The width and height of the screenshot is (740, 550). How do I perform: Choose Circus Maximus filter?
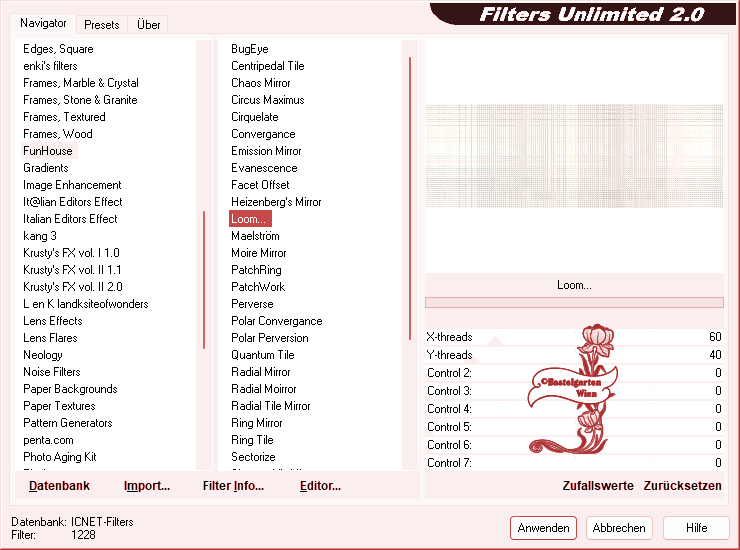click(268, 100)
